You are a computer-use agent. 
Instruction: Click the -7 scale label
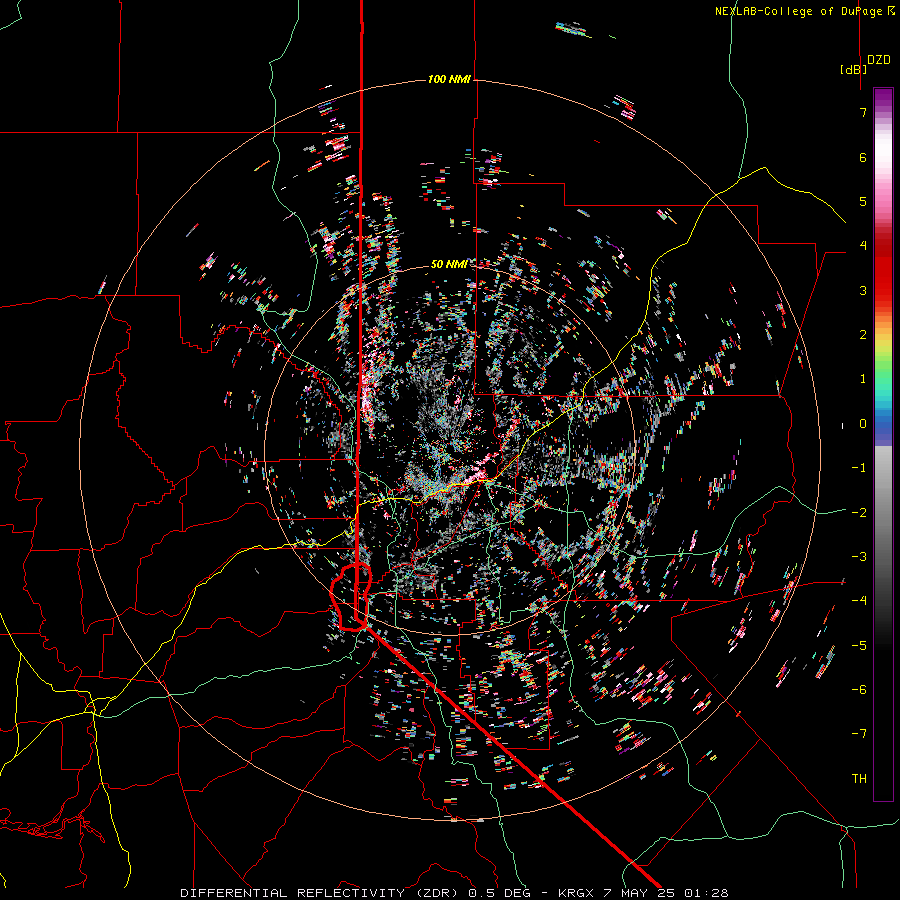pos(859,734)
